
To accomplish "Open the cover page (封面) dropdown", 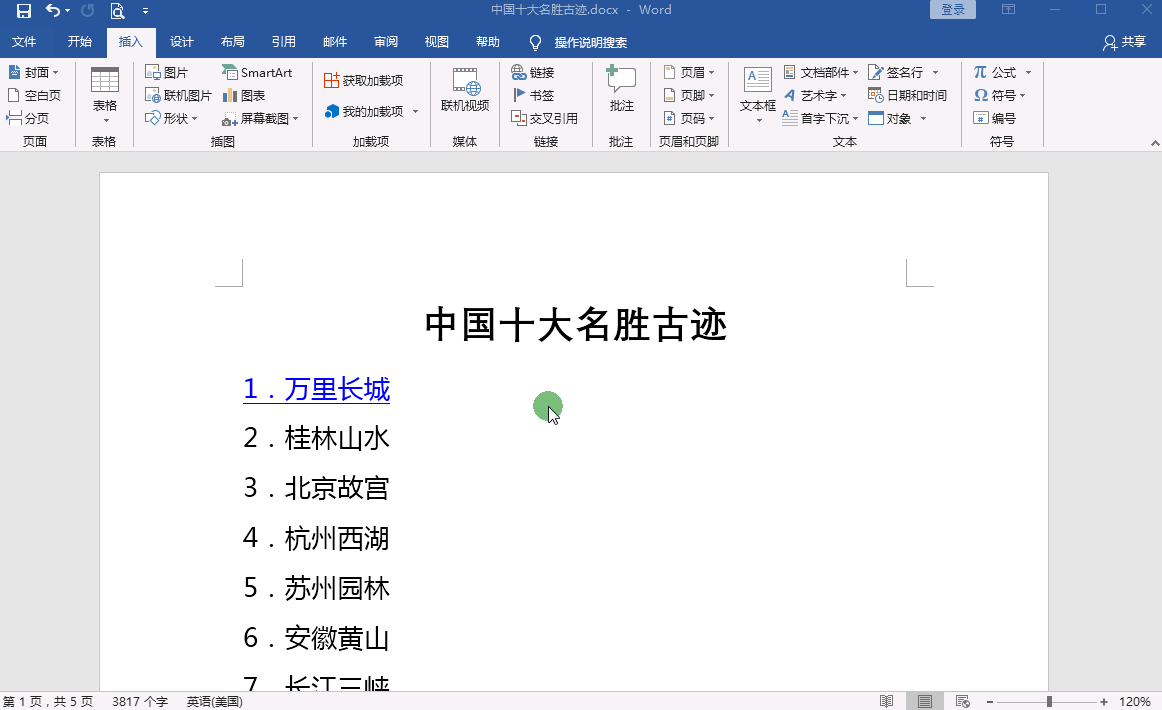I will [x=33, y=73].
